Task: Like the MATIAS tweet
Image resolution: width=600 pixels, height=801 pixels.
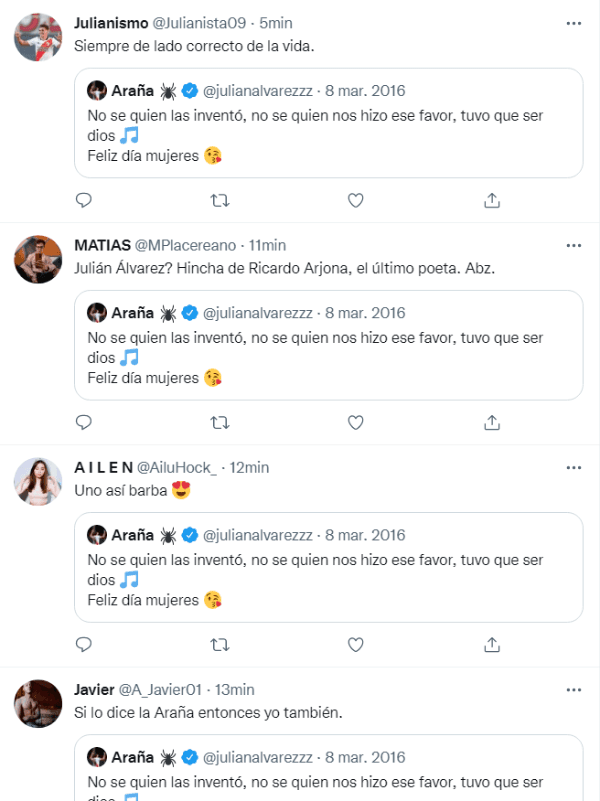Action: pos(355,422)
